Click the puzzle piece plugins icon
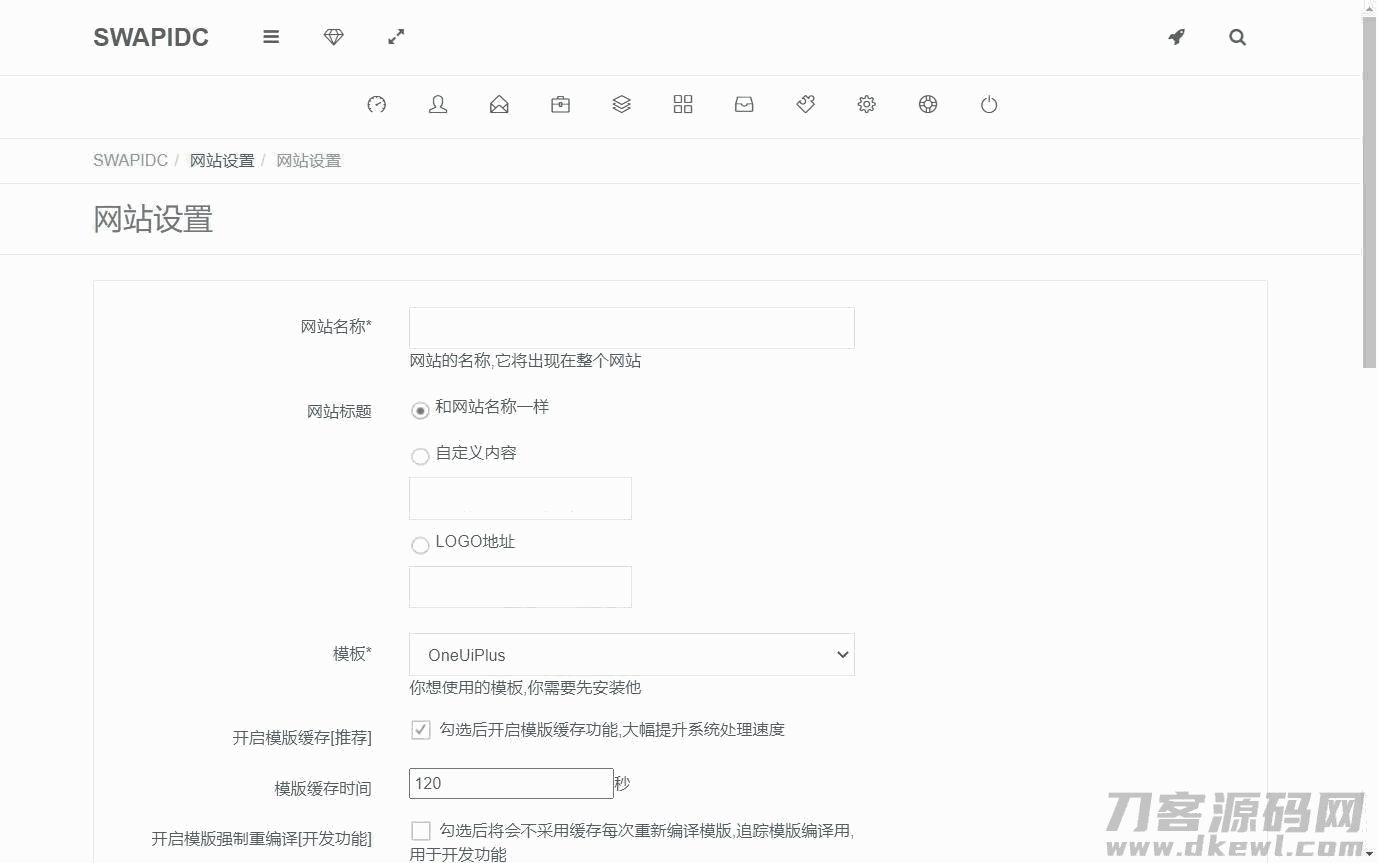1378x863 pixels. 805,104
